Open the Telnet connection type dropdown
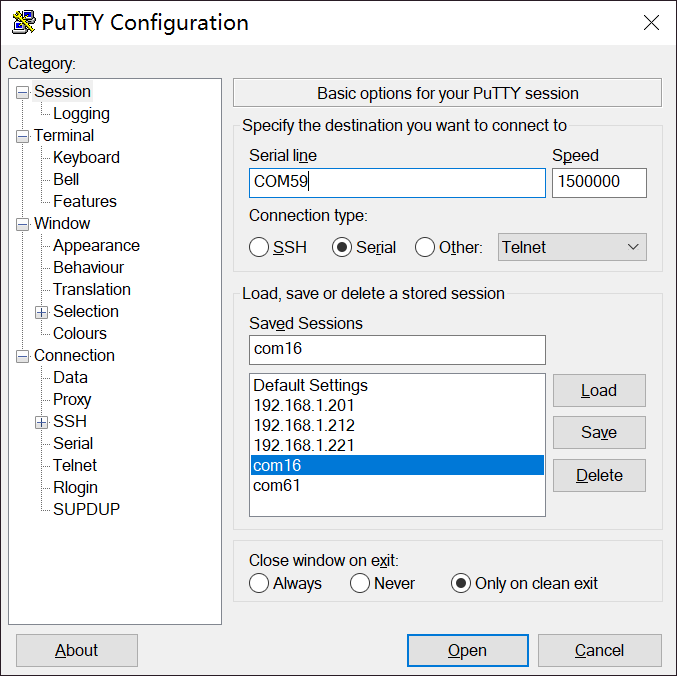This screenshot has height=676, width=677. coord(572,247)
